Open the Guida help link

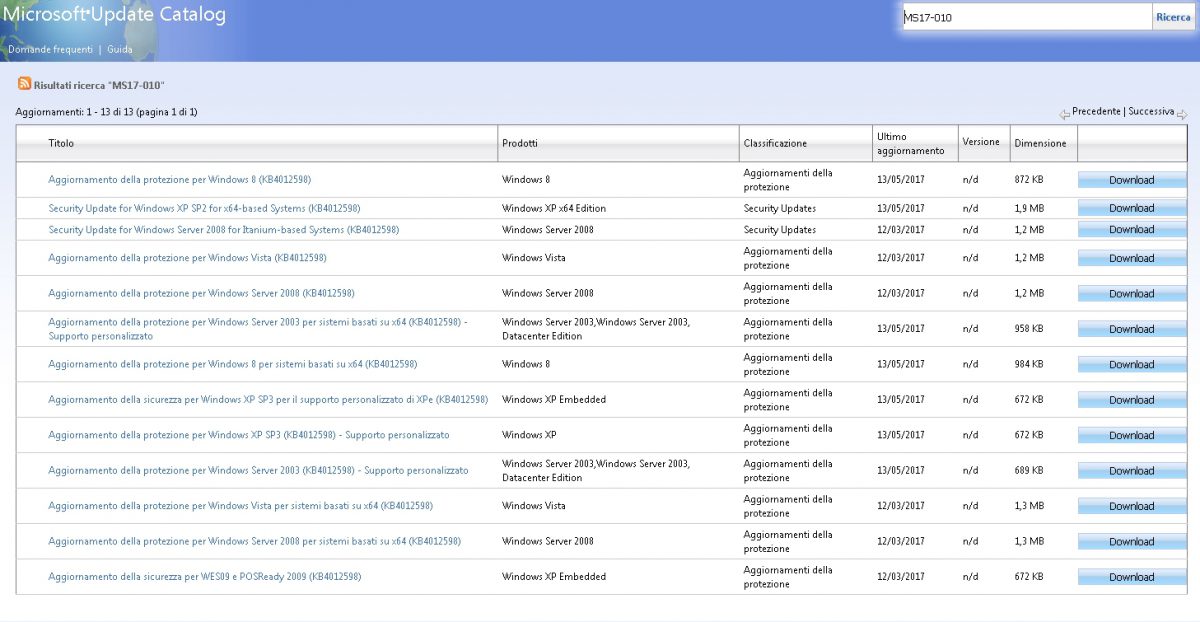(120, 49)
